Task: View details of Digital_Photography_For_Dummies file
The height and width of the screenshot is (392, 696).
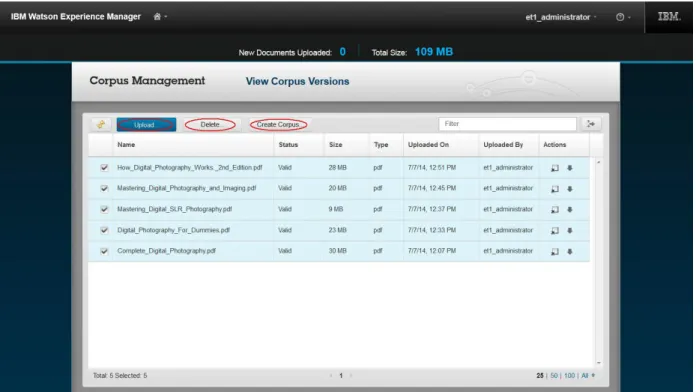Action: [x=555, y=230]
